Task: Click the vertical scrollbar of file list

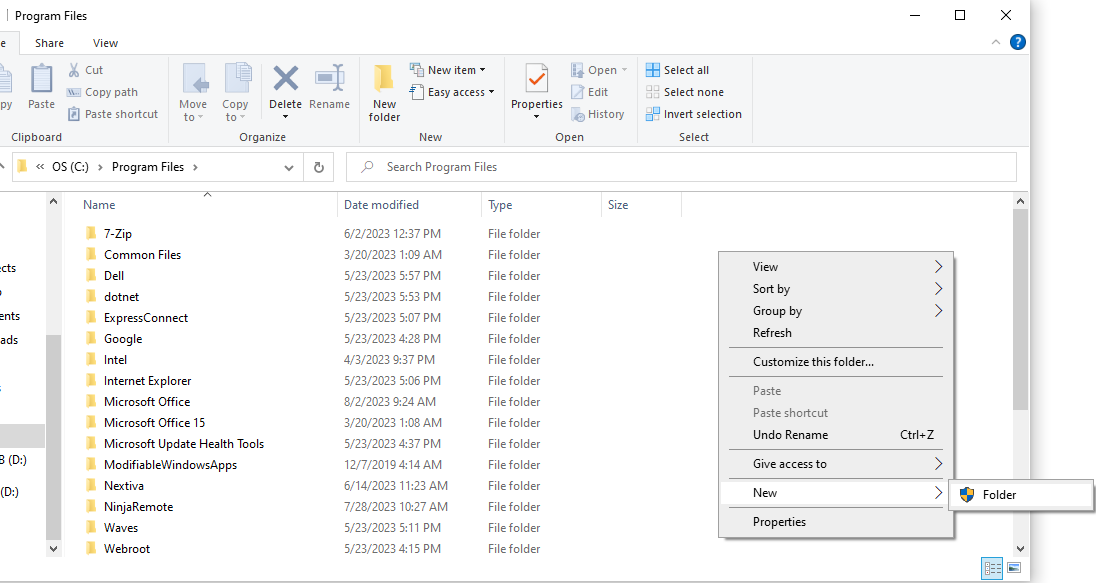Action: point(1020,310)
